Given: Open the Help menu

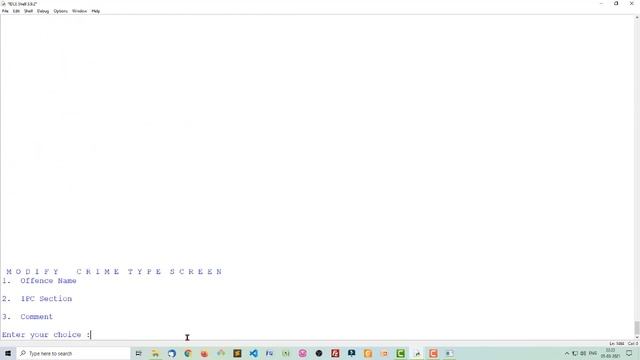Looking at the screenshot, I should [96, 11].
